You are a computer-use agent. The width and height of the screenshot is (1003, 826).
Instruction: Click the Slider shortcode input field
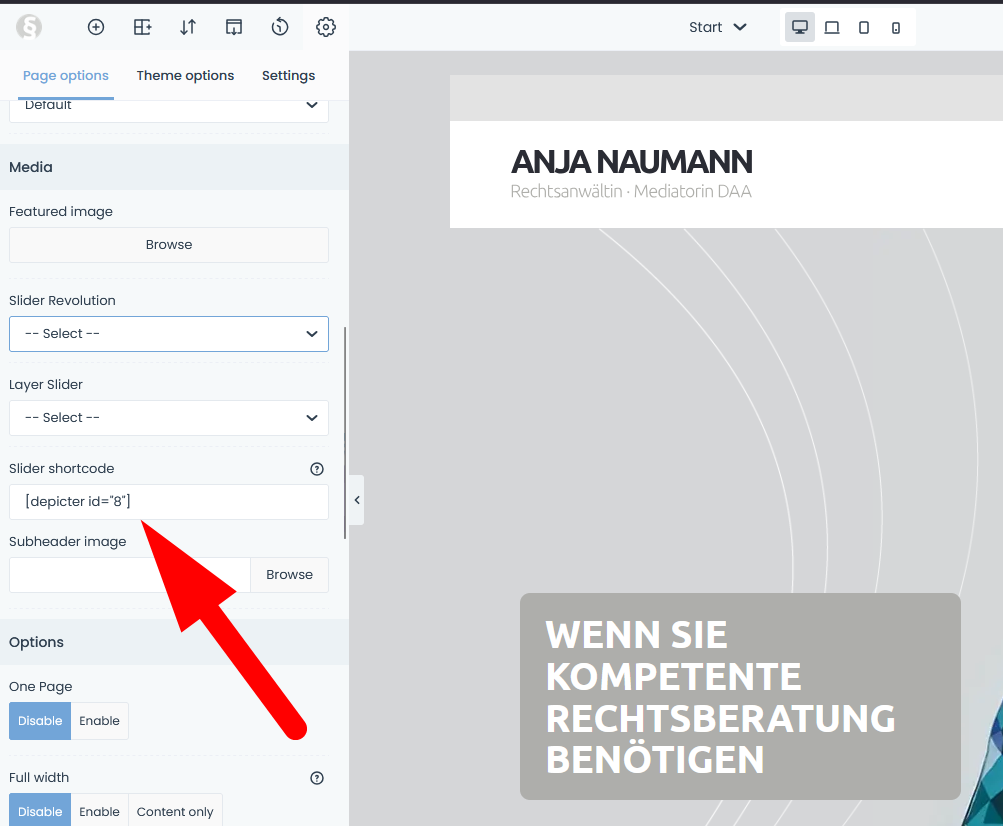point(169,502)
